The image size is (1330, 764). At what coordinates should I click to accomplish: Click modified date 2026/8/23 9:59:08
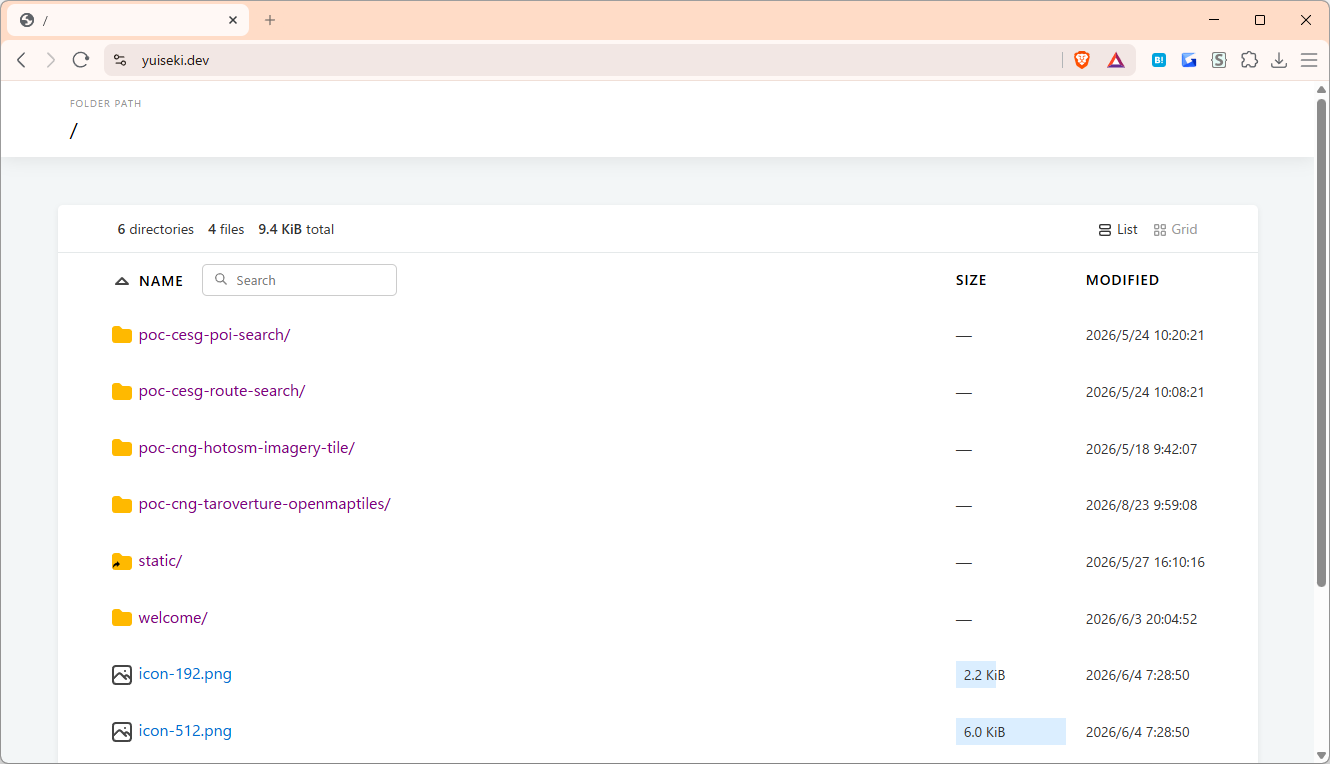pos(1141,506)
